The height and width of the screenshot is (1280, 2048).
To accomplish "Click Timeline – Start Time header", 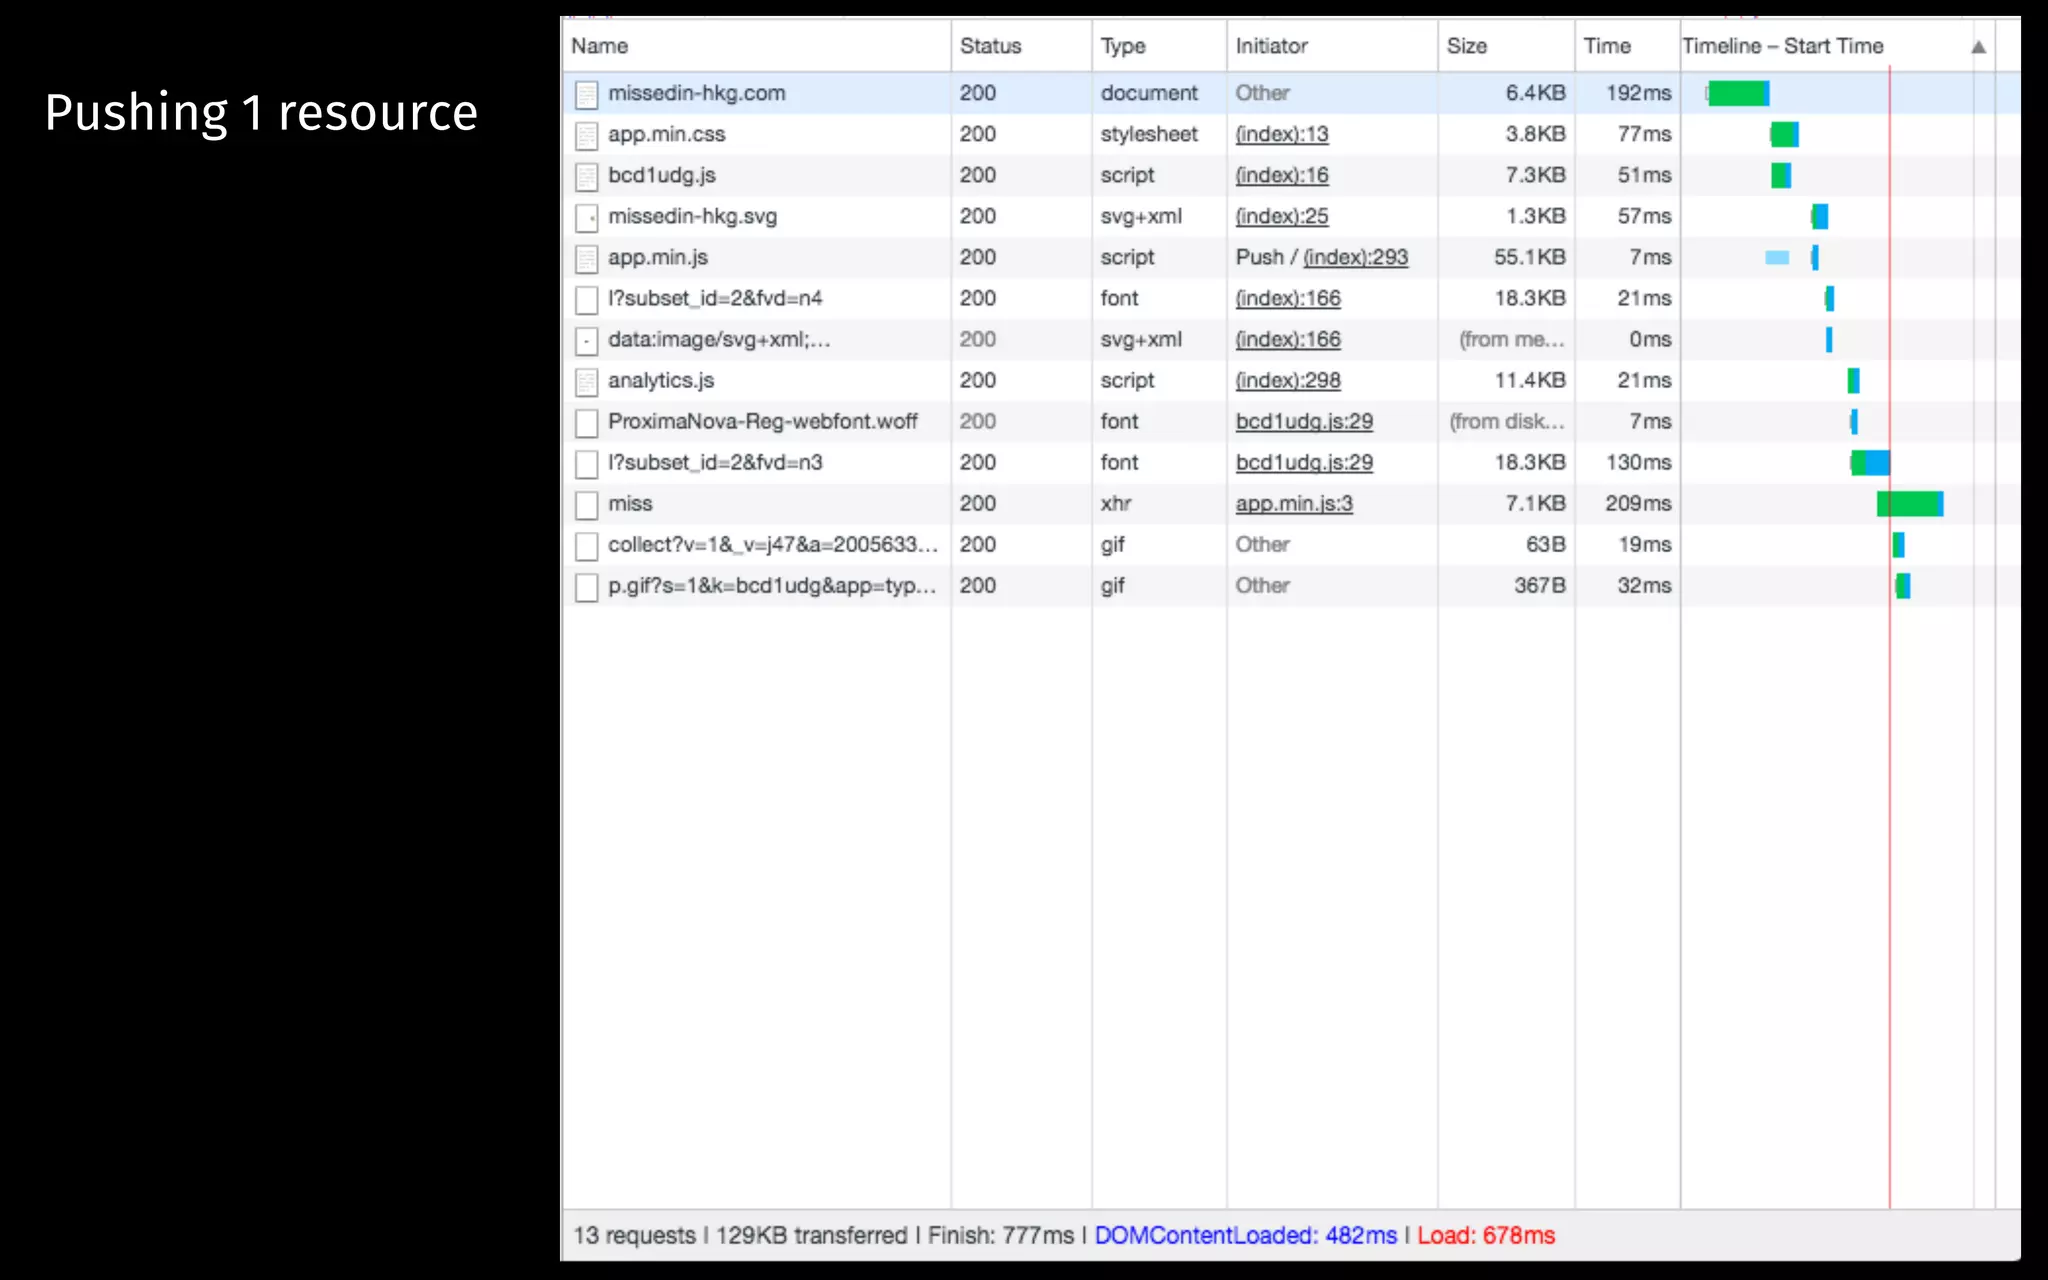I will coord(1782,46).
